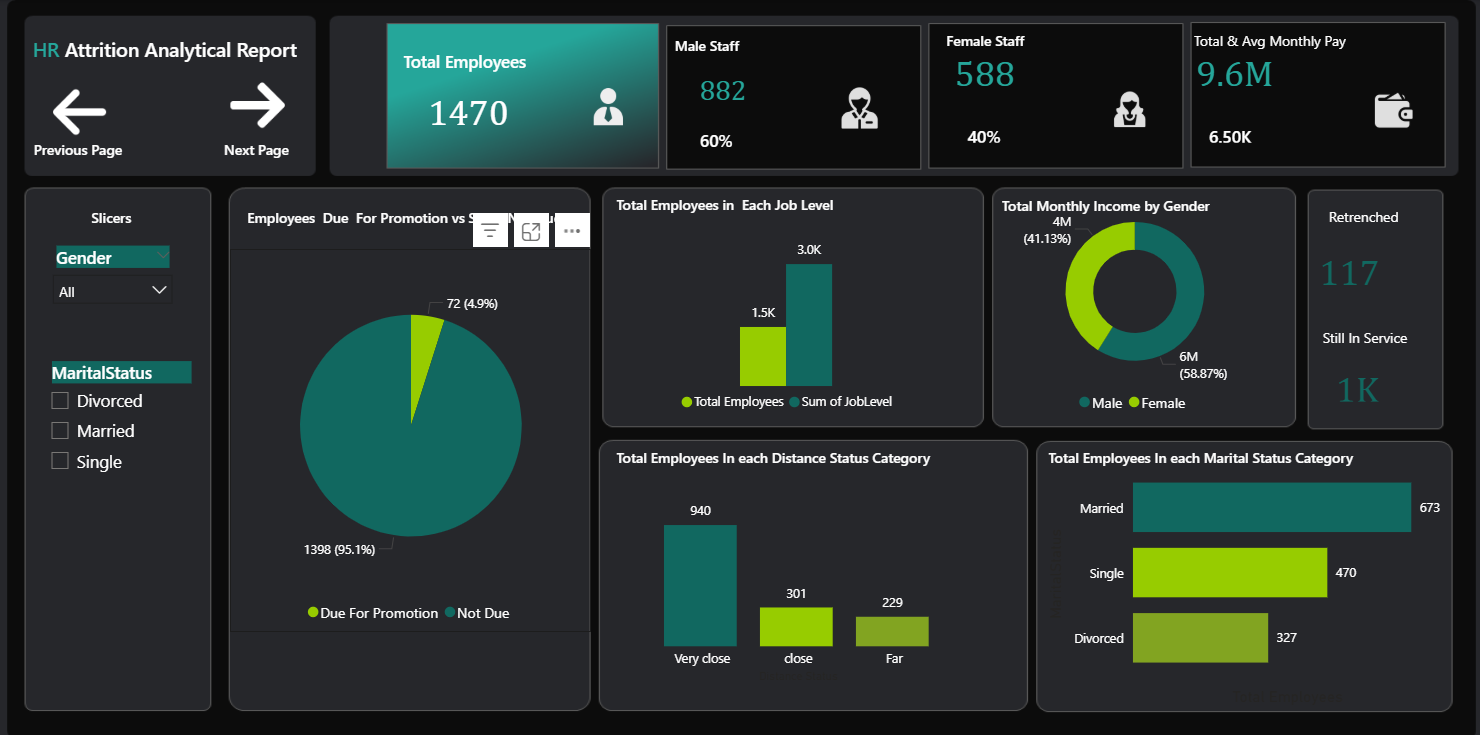
Task: Click Total Employees in Each Job Level title
Action: pos(725,205)
